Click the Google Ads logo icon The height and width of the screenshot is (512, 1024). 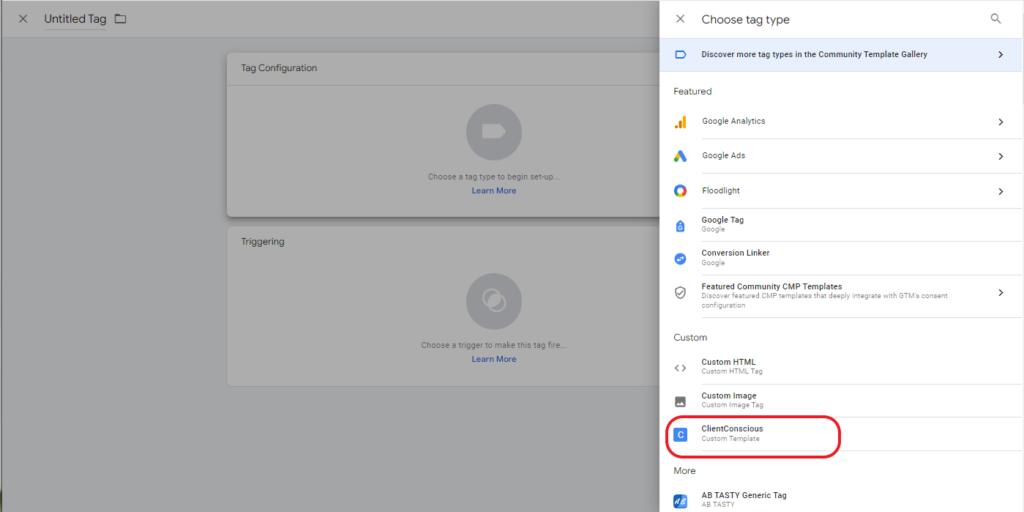pos(680,156)
